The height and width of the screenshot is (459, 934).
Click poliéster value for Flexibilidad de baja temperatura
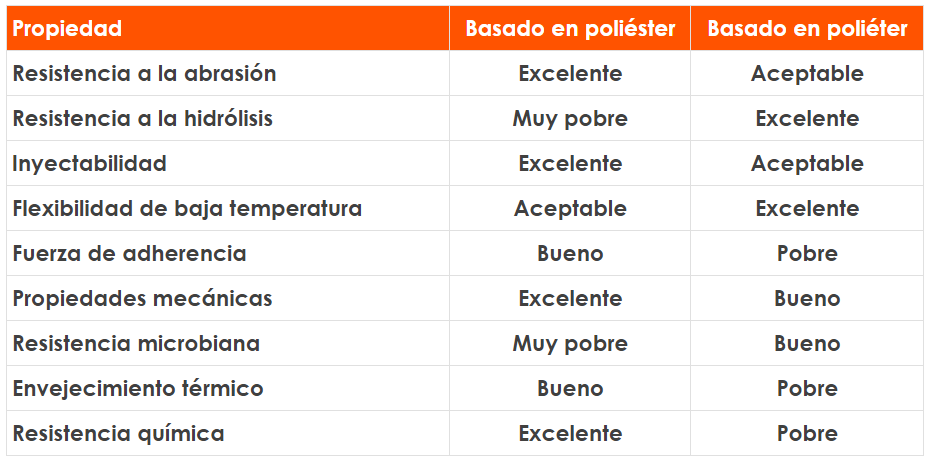[x=570, y=209]
